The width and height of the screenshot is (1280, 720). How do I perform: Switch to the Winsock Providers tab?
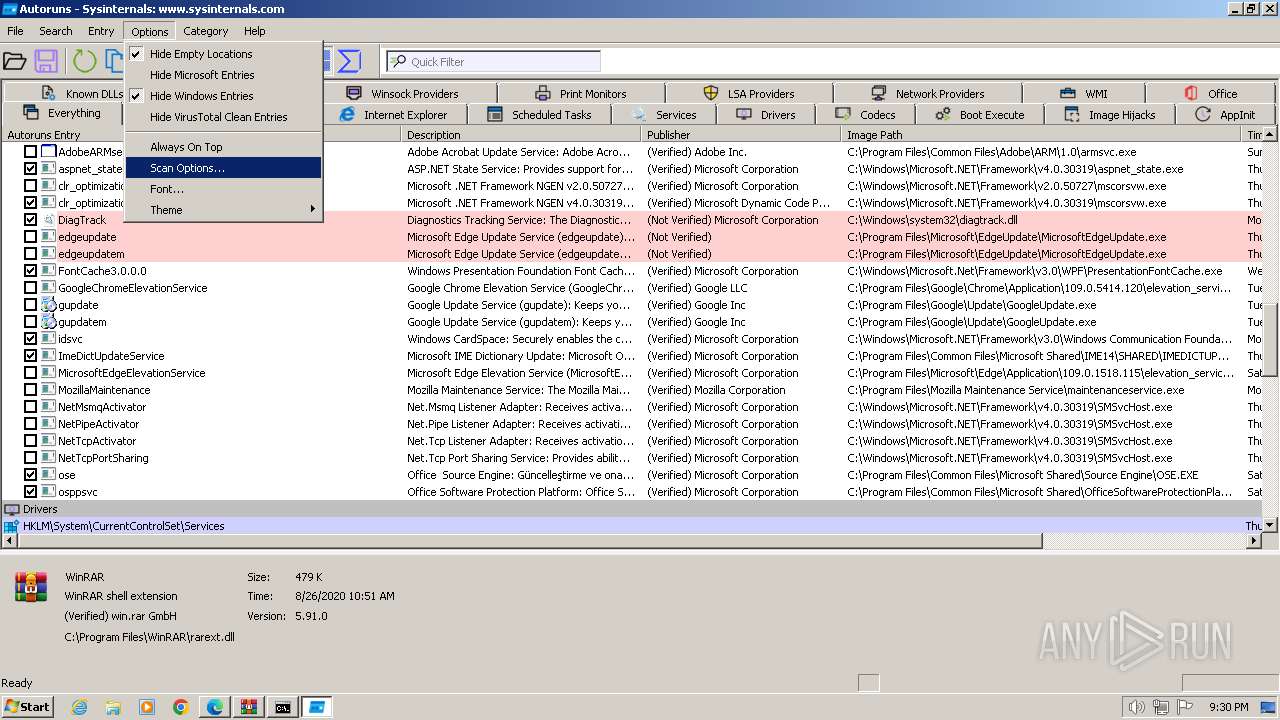(402, 94)
